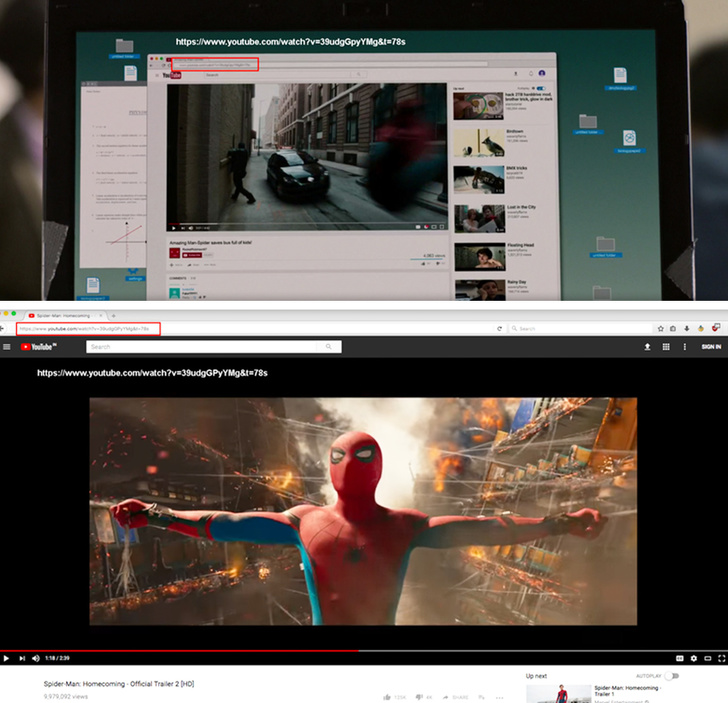Toggle theater mode on the player
Viewport: 728px width, 703px height.
tap(708, 658)
